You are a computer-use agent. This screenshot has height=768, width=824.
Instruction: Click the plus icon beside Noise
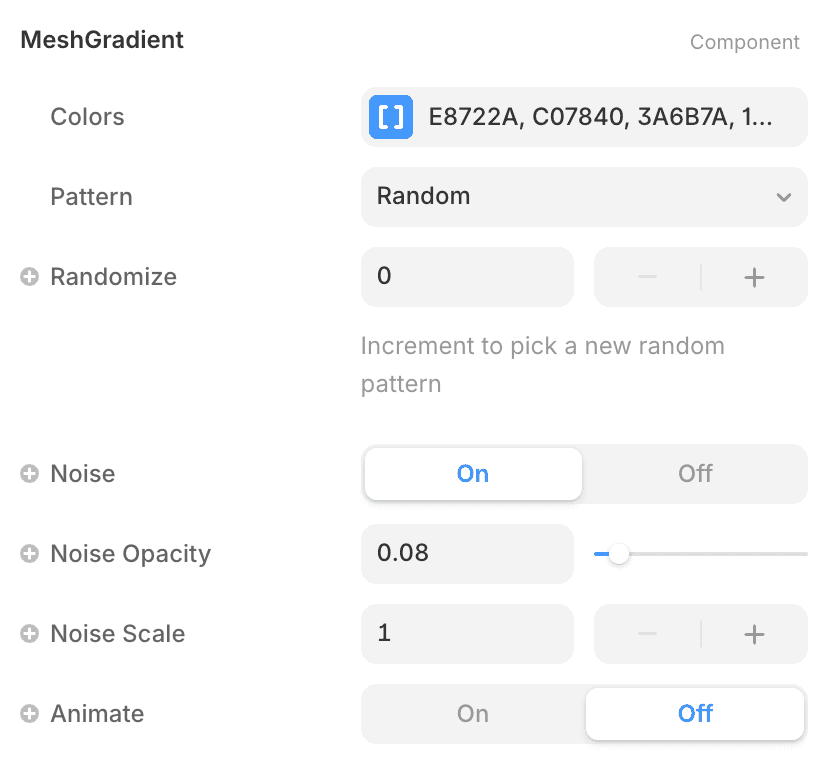click(x=29, y=474)
